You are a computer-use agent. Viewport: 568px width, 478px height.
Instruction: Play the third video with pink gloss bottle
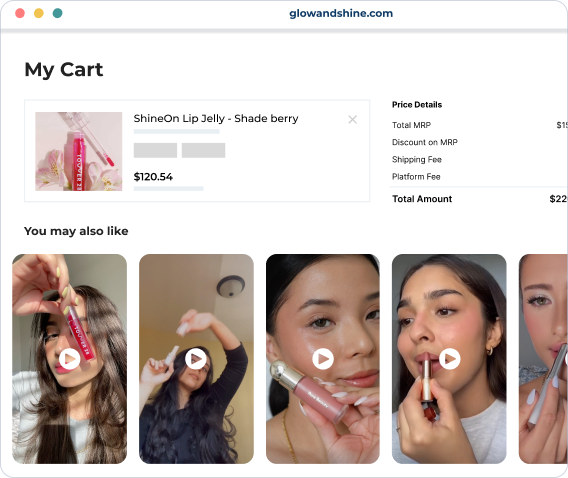click(x=323, y=358)
